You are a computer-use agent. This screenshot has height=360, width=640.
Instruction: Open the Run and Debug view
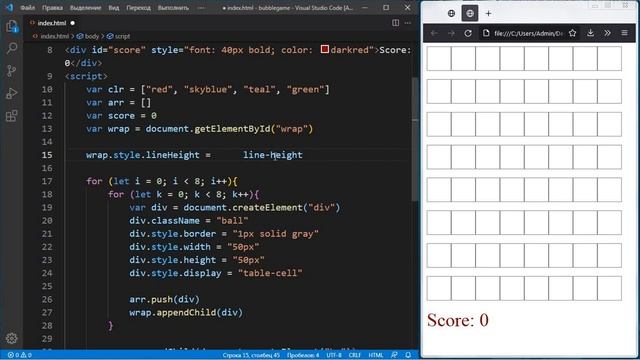point(12,93)
